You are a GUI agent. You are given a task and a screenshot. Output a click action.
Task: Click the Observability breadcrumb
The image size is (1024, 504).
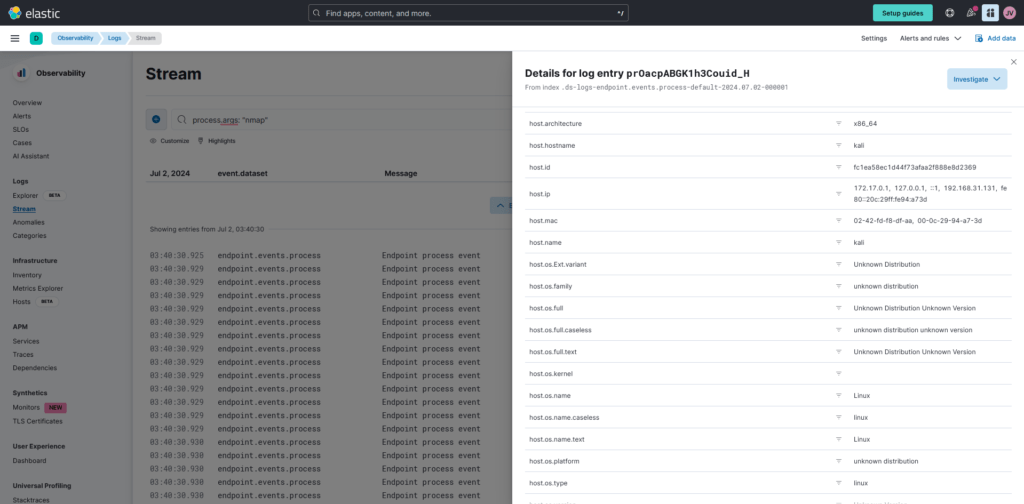(75, 39)
